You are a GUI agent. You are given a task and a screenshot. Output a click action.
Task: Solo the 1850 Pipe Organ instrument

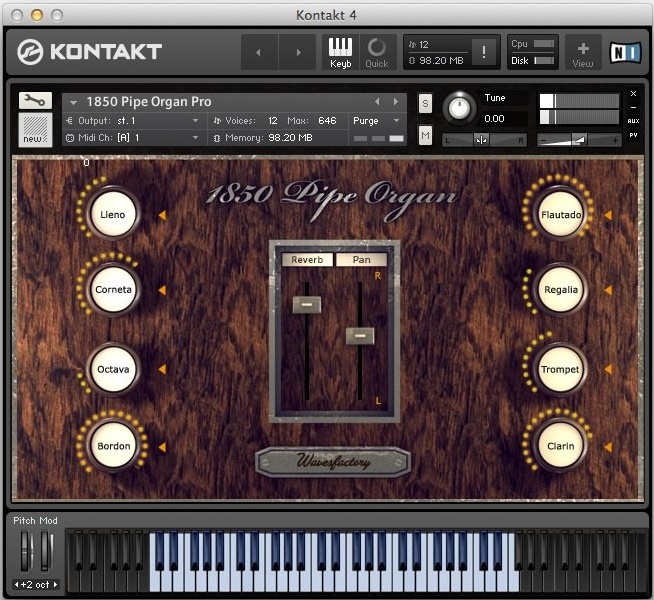pos(425,103)
